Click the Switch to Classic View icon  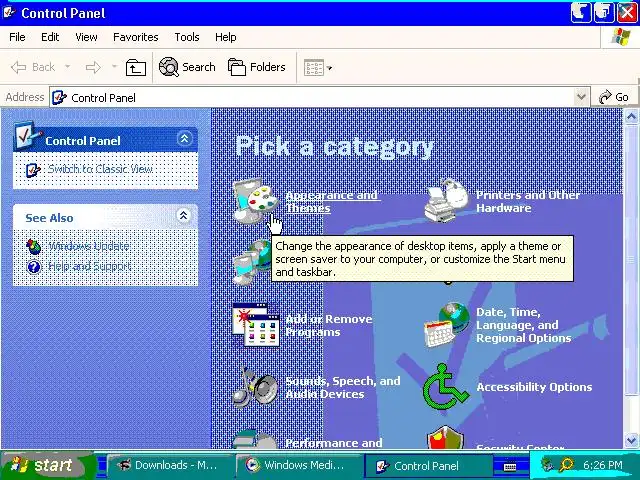(33, 169)
